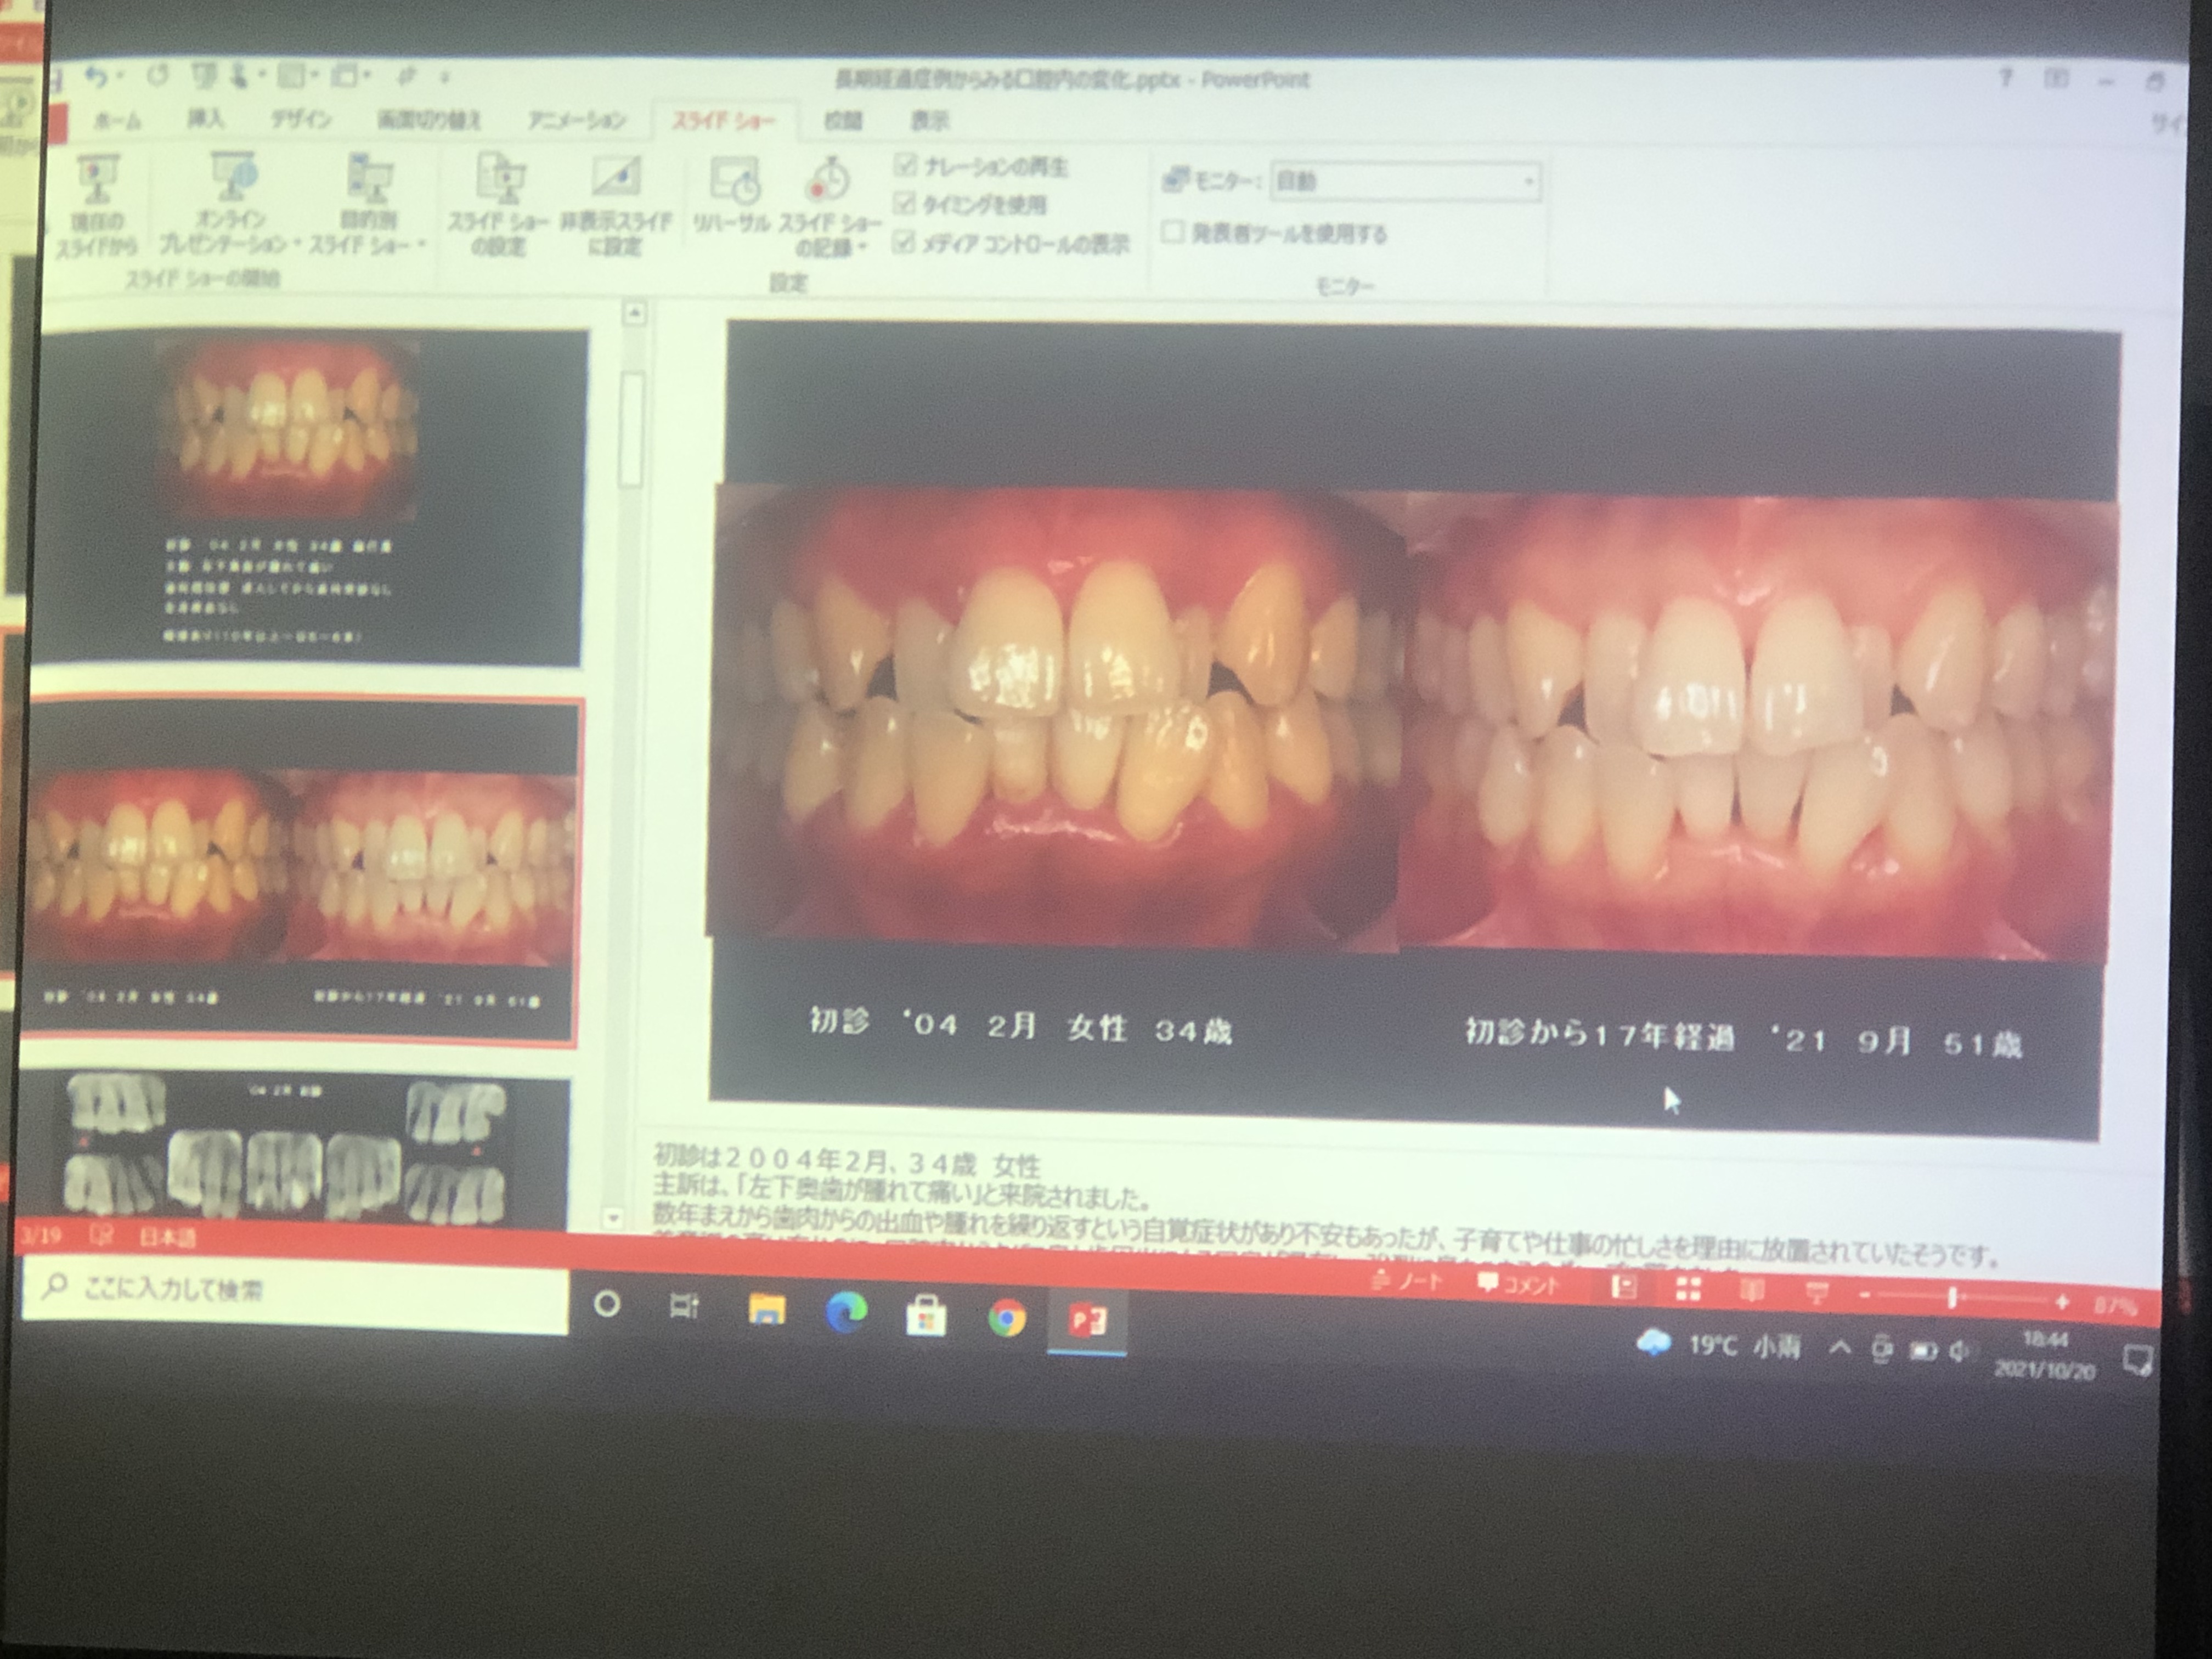Click language indicator 日本語 in status bar
The image size is (2212, 1659).
coord(168,1238)
